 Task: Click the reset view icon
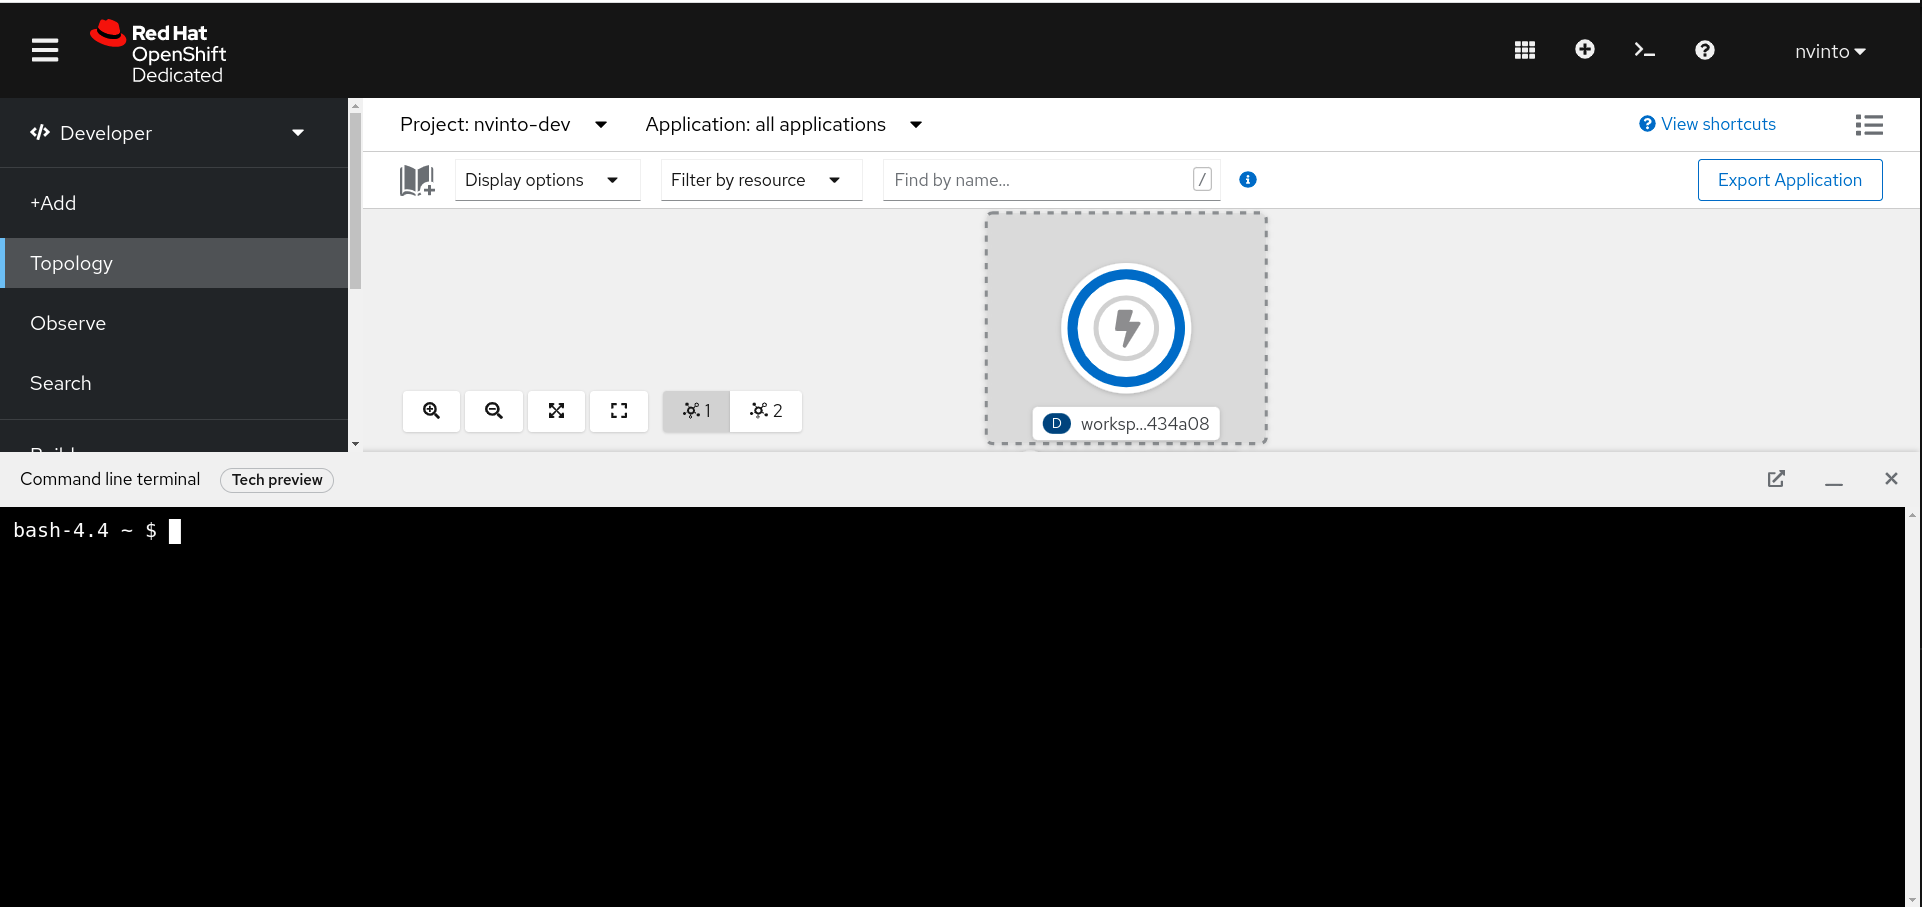click(x=619, y=411)
